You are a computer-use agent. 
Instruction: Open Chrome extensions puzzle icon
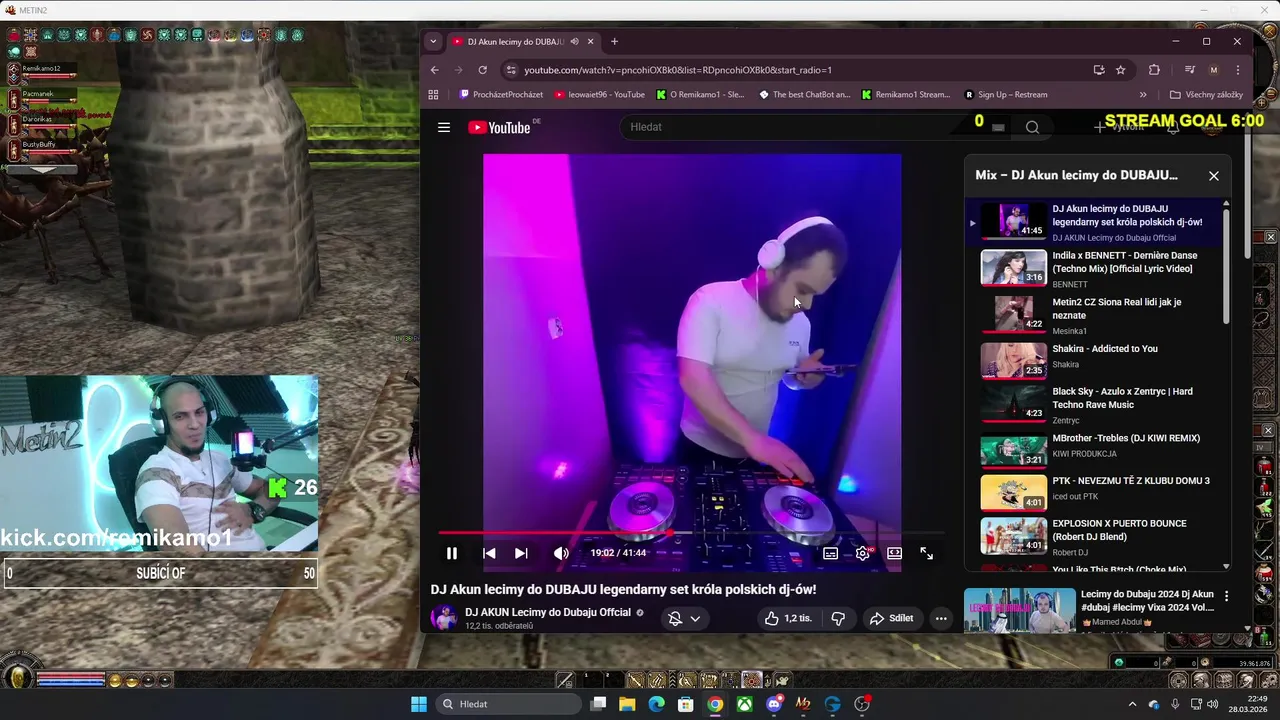[x=1154, y=70]
